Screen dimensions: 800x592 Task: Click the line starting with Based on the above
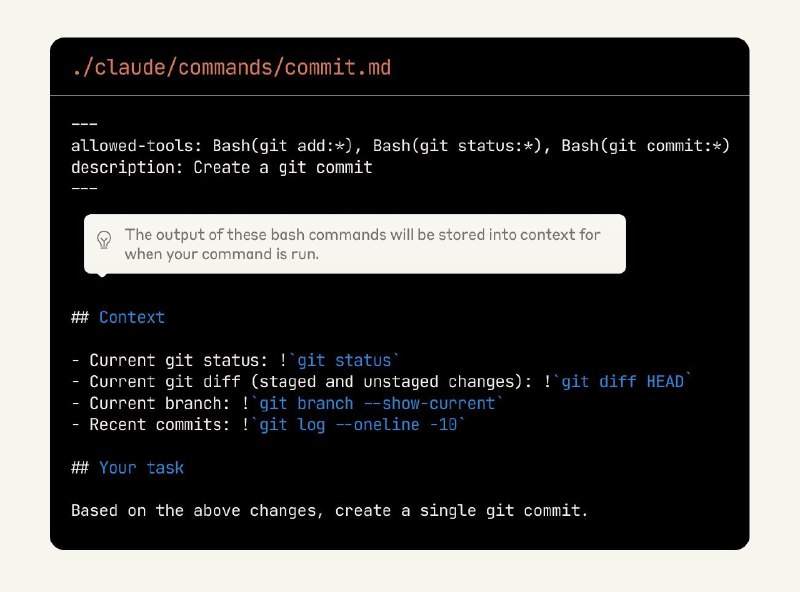(x=329, y=510)
